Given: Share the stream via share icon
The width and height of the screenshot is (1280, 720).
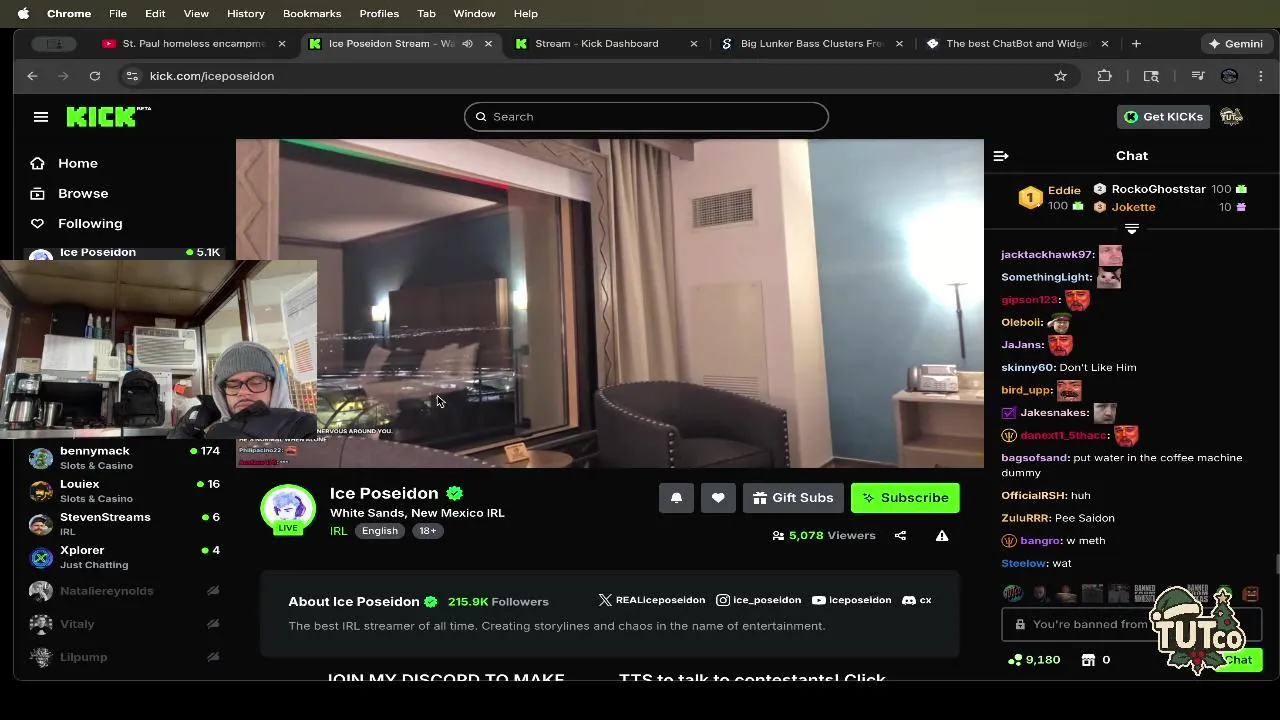Looking at the screenshot, I should click(x=900, y=536).
